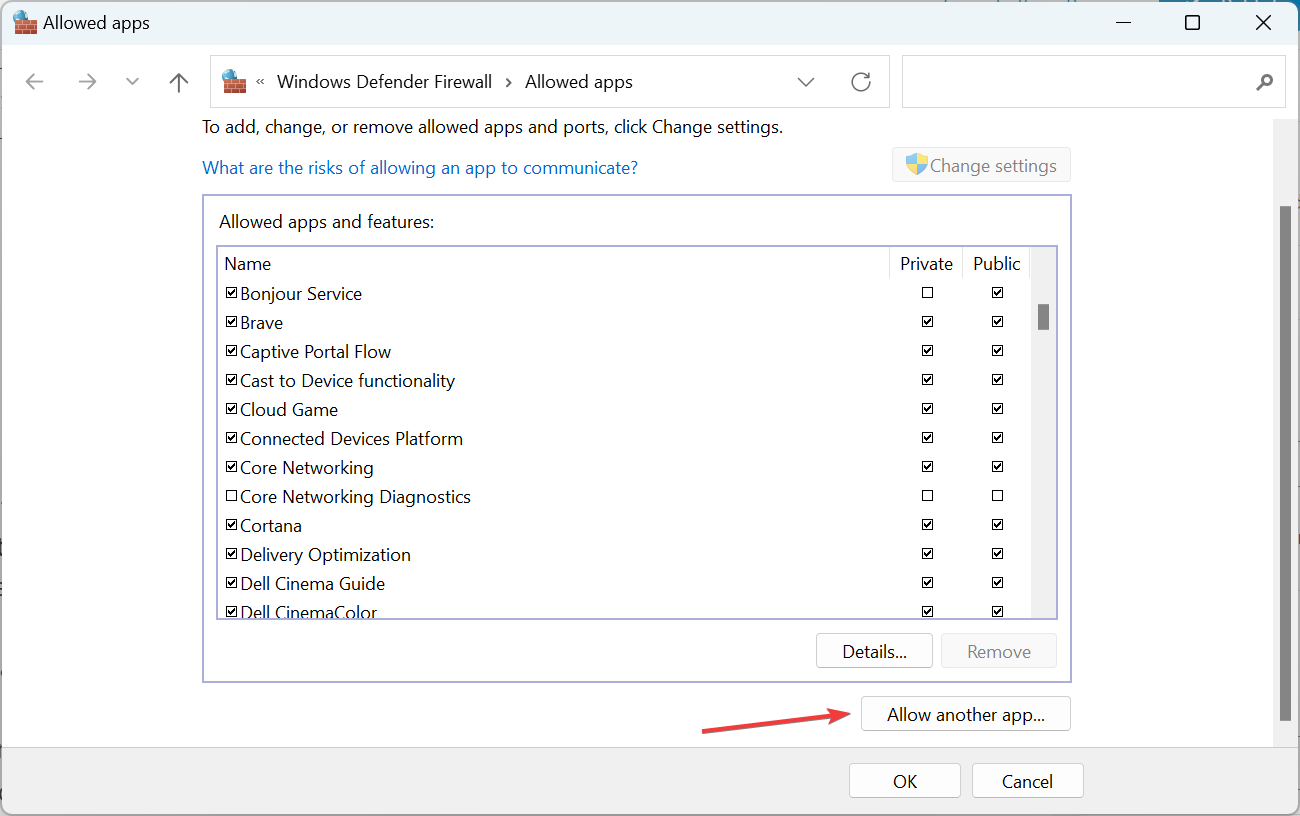Toggle Cortana app checkbox
The height and width of the screenshot is (816, 1300).
232,525
